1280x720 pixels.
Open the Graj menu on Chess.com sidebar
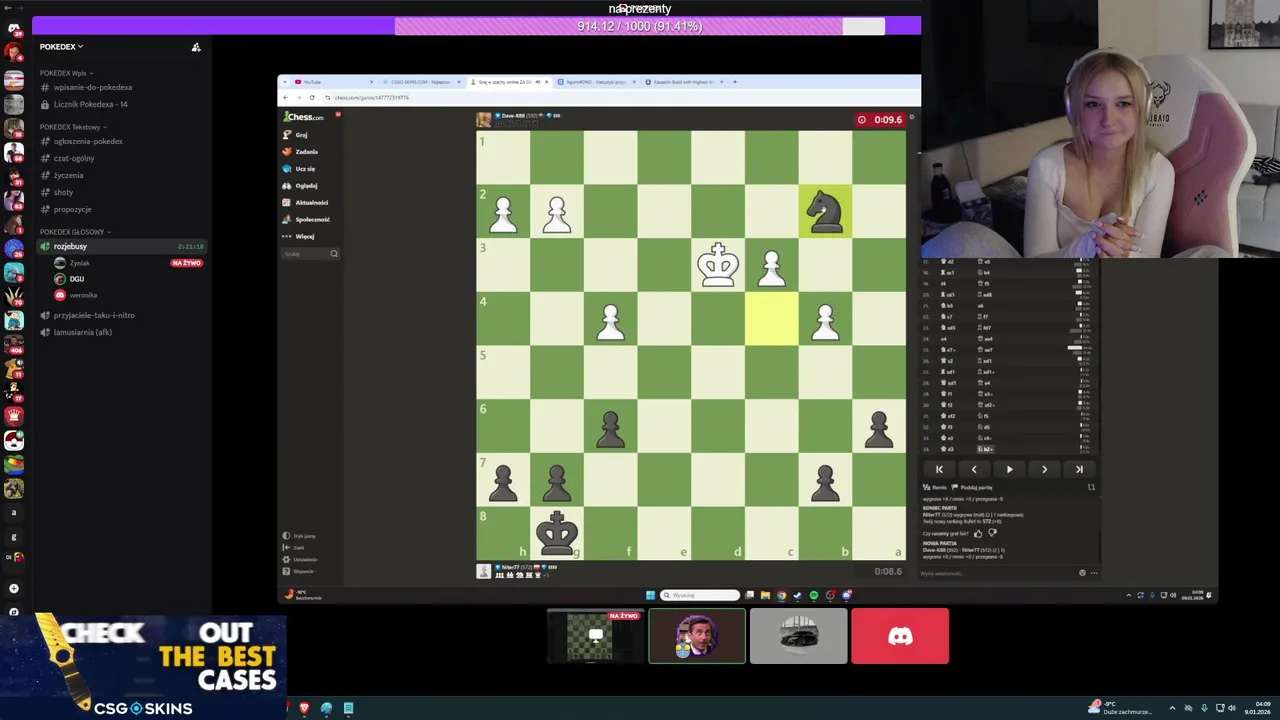[295, 135]
